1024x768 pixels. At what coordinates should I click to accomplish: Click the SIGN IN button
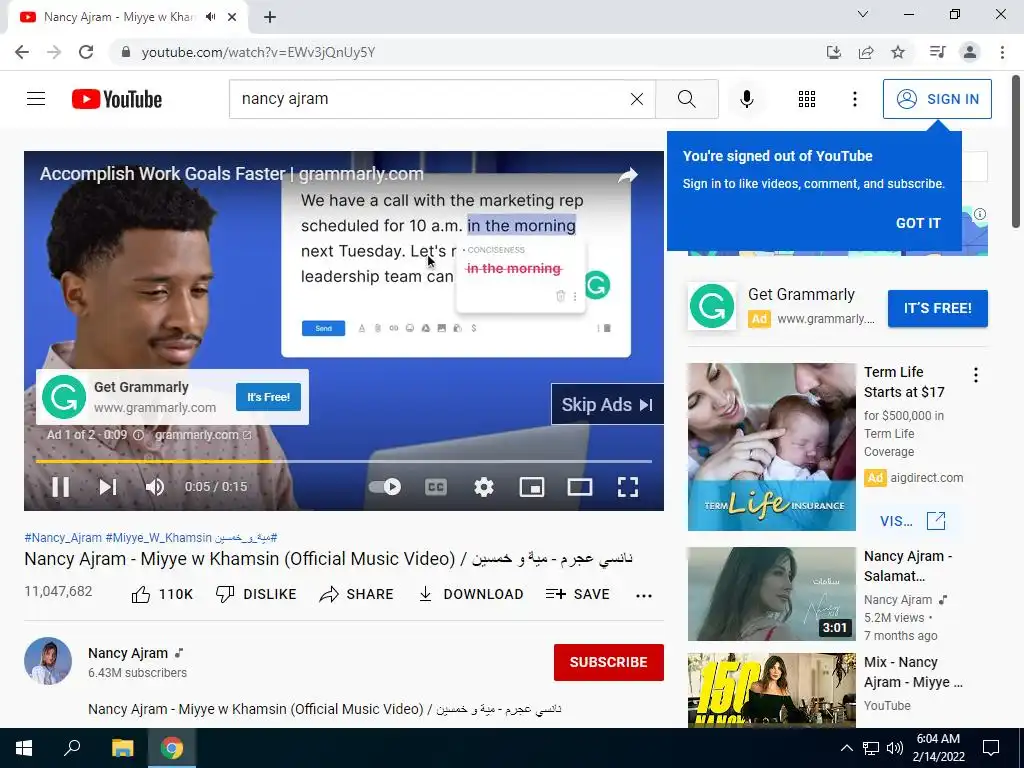tap(937, 99)
